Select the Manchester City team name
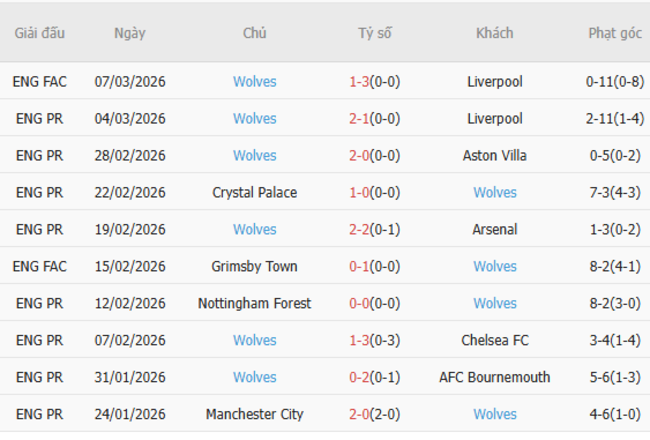The height and width of the screenshot is (440, 650). pos(254,414)
